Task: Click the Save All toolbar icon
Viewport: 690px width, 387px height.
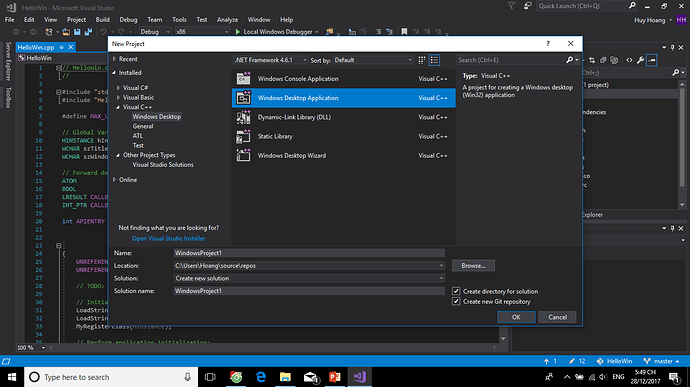Action: (x=88, y=32)
